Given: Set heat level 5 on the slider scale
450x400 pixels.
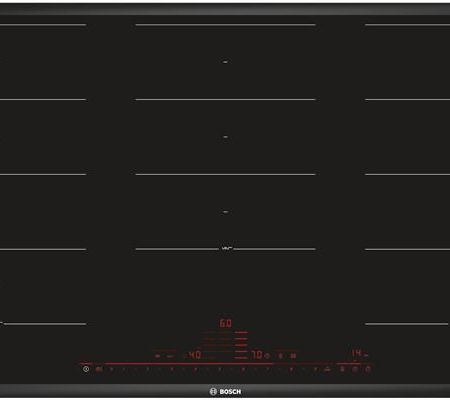Looking at the screenshot, I should pos(219,369).
